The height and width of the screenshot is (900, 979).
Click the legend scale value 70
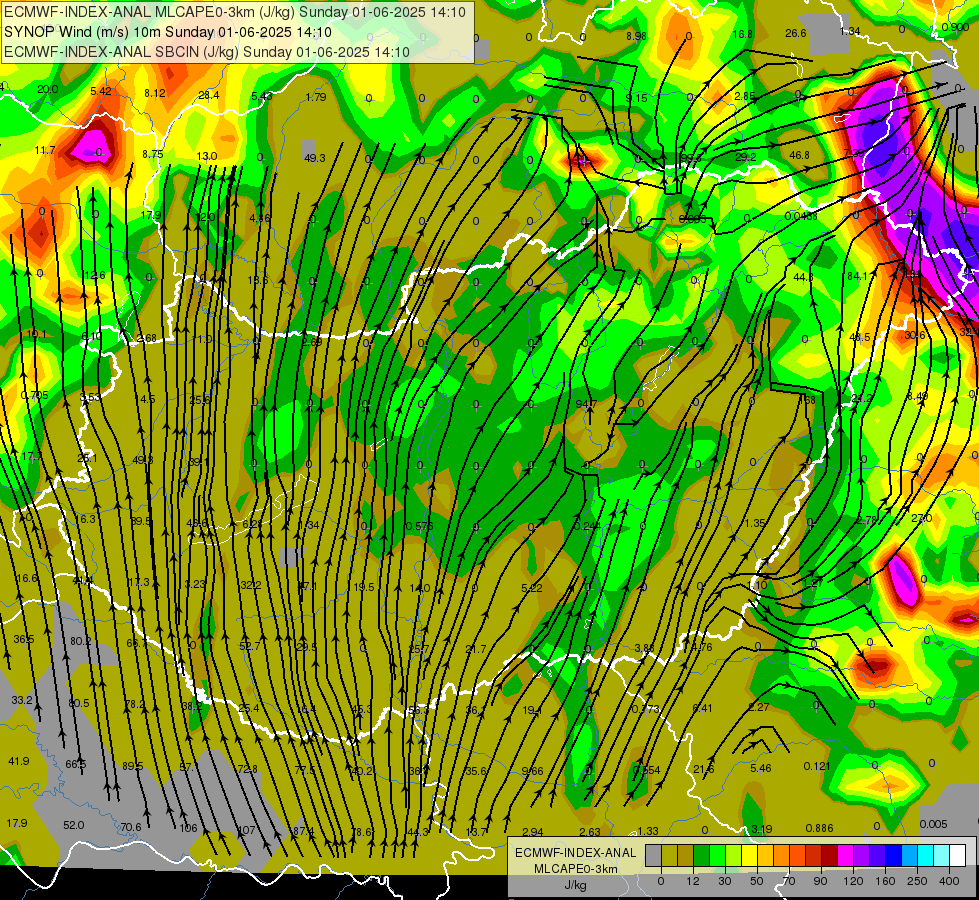point(789,881)
